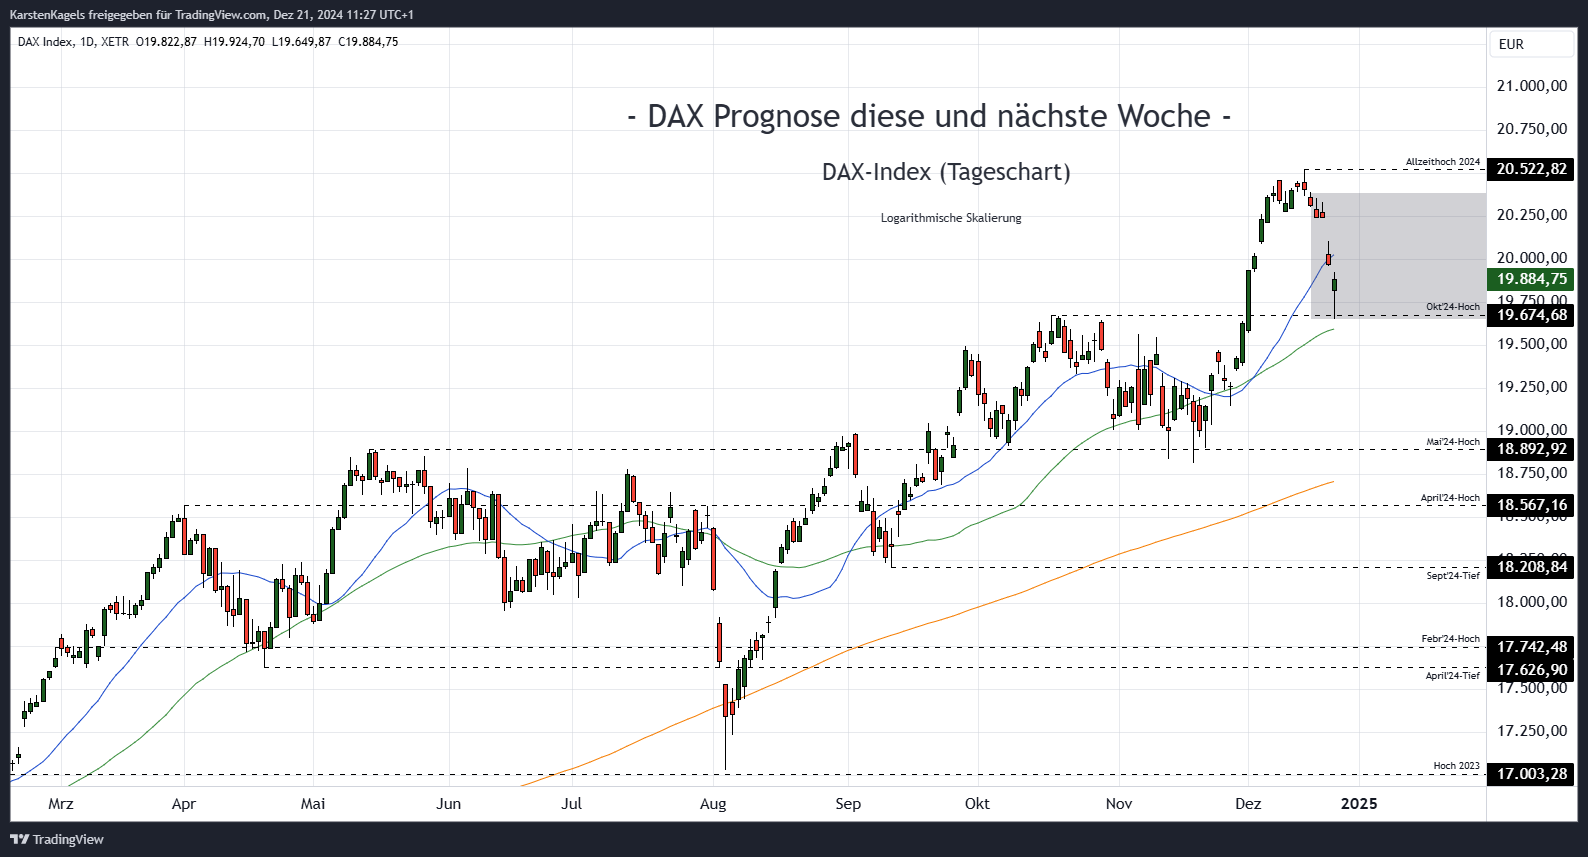Viewport: 1588px width, 857px height.
Task: Click the April'24-Hoch line label
Action: (x=1450, y=498)
